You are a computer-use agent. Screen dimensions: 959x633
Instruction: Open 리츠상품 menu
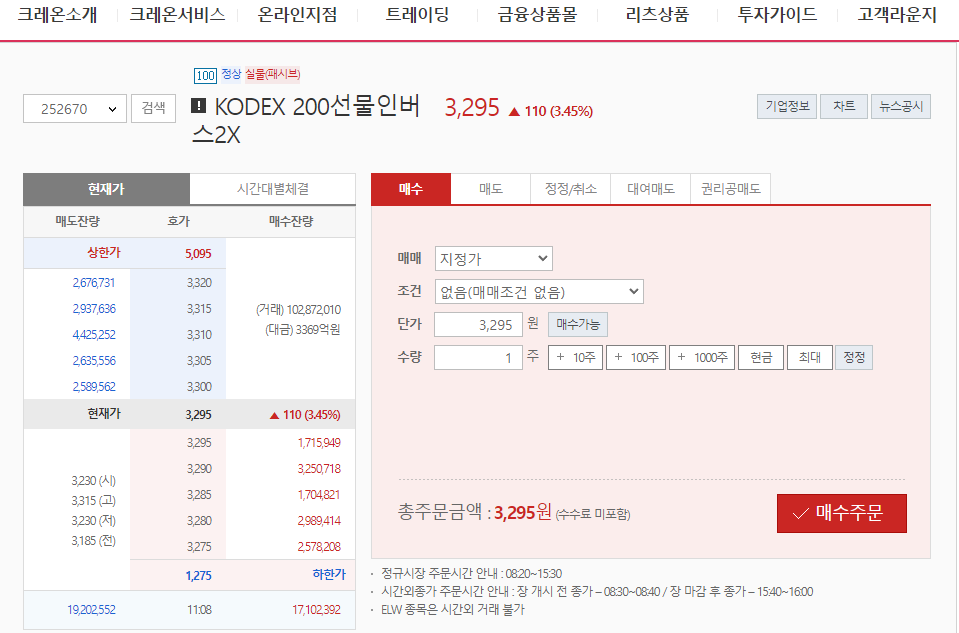pyautogui.click(x=657, y=14)
